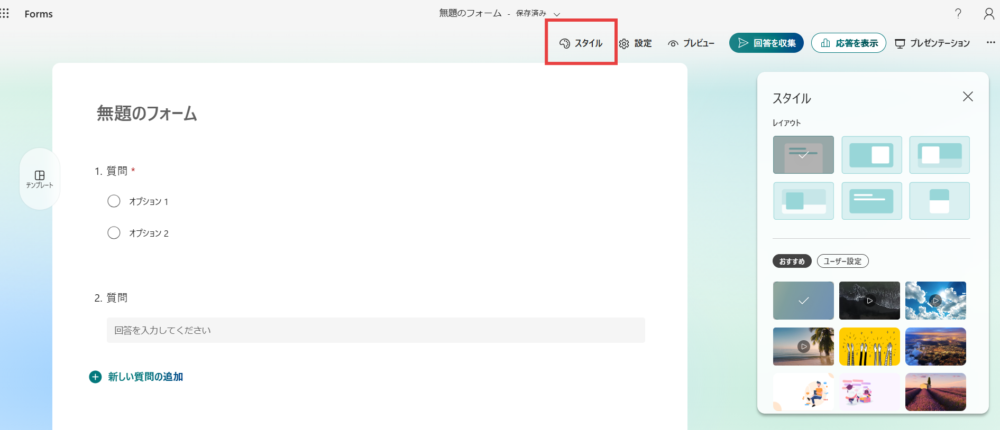
Task: Click the 応答を表示 button
Action: coord(848,43)
